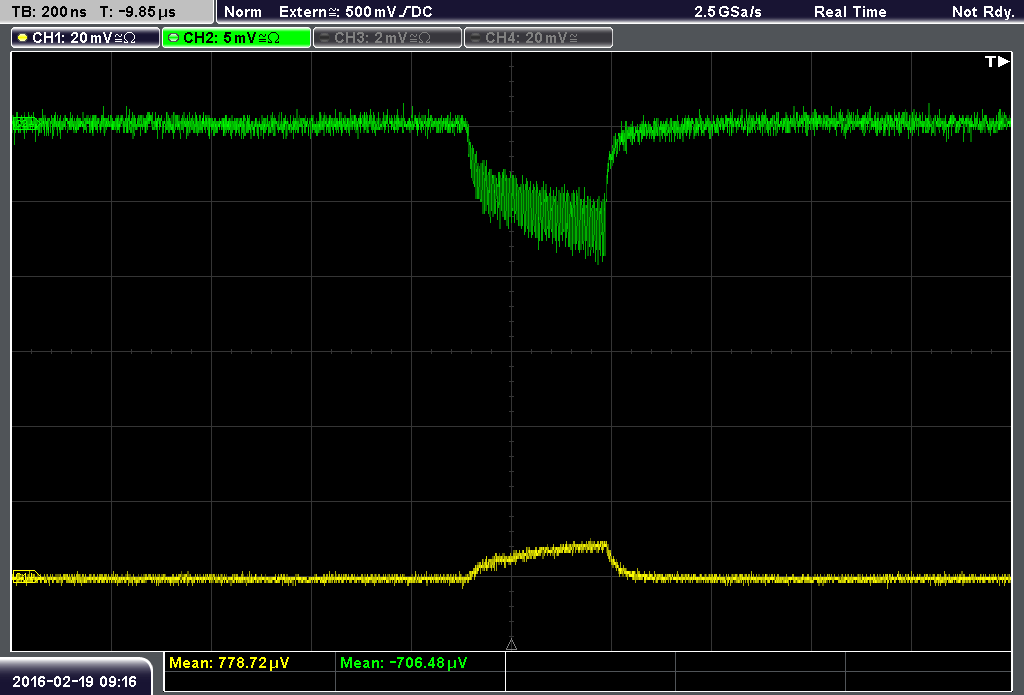
Task: Click the yellow CH1 indicator dot
Action: click(x=23, y=38)
